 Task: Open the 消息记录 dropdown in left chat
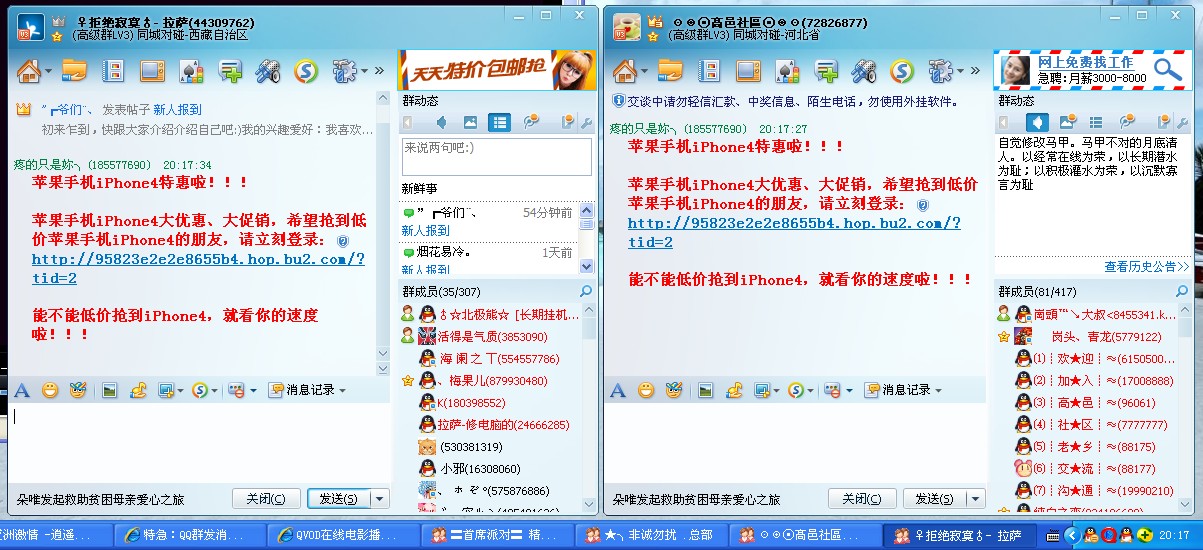pos(309,390)
